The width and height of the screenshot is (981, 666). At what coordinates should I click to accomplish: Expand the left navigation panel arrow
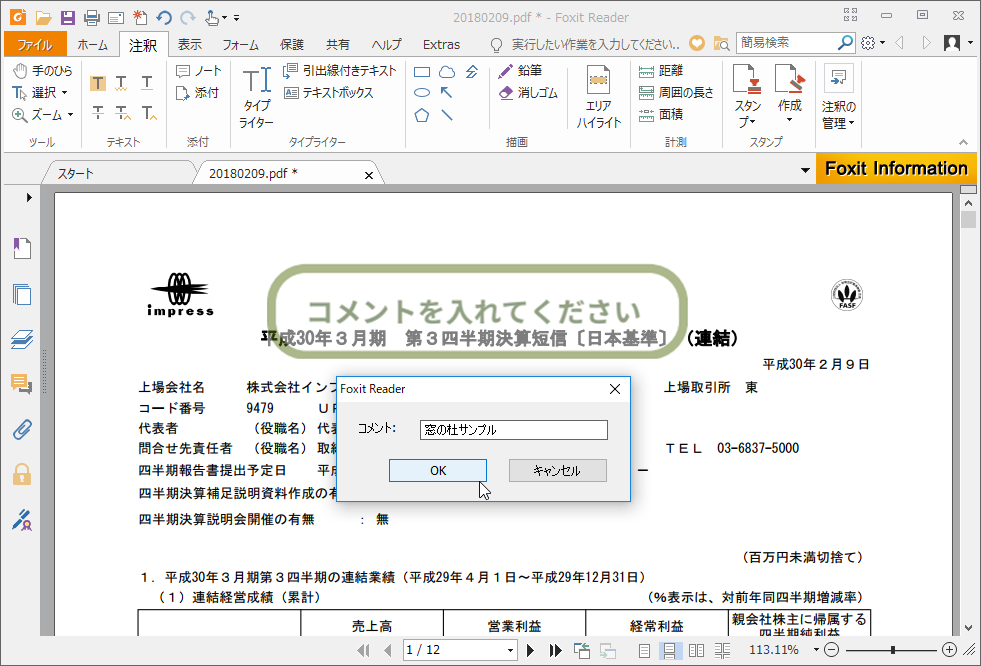tap(29, 198)
